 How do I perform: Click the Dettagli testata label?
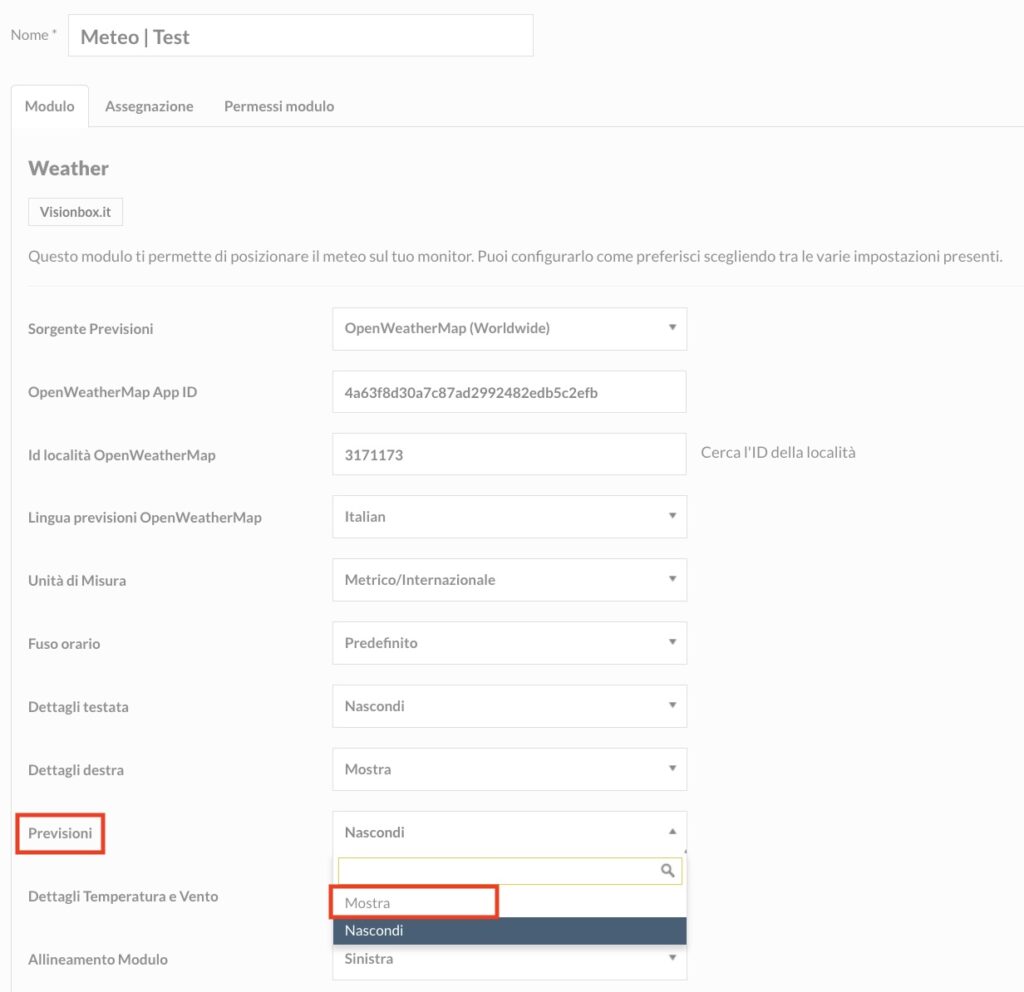(78, 707)
